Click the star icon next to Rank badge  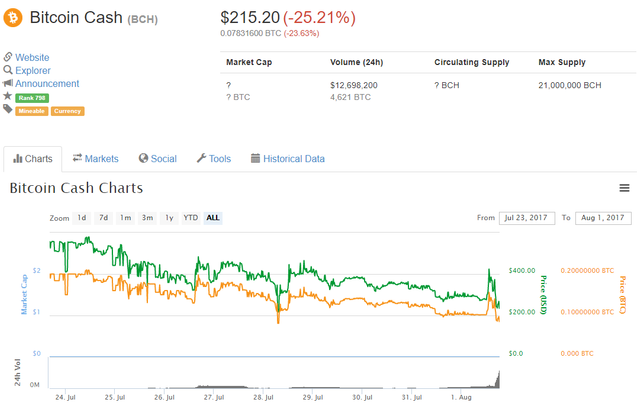point(7,96)
